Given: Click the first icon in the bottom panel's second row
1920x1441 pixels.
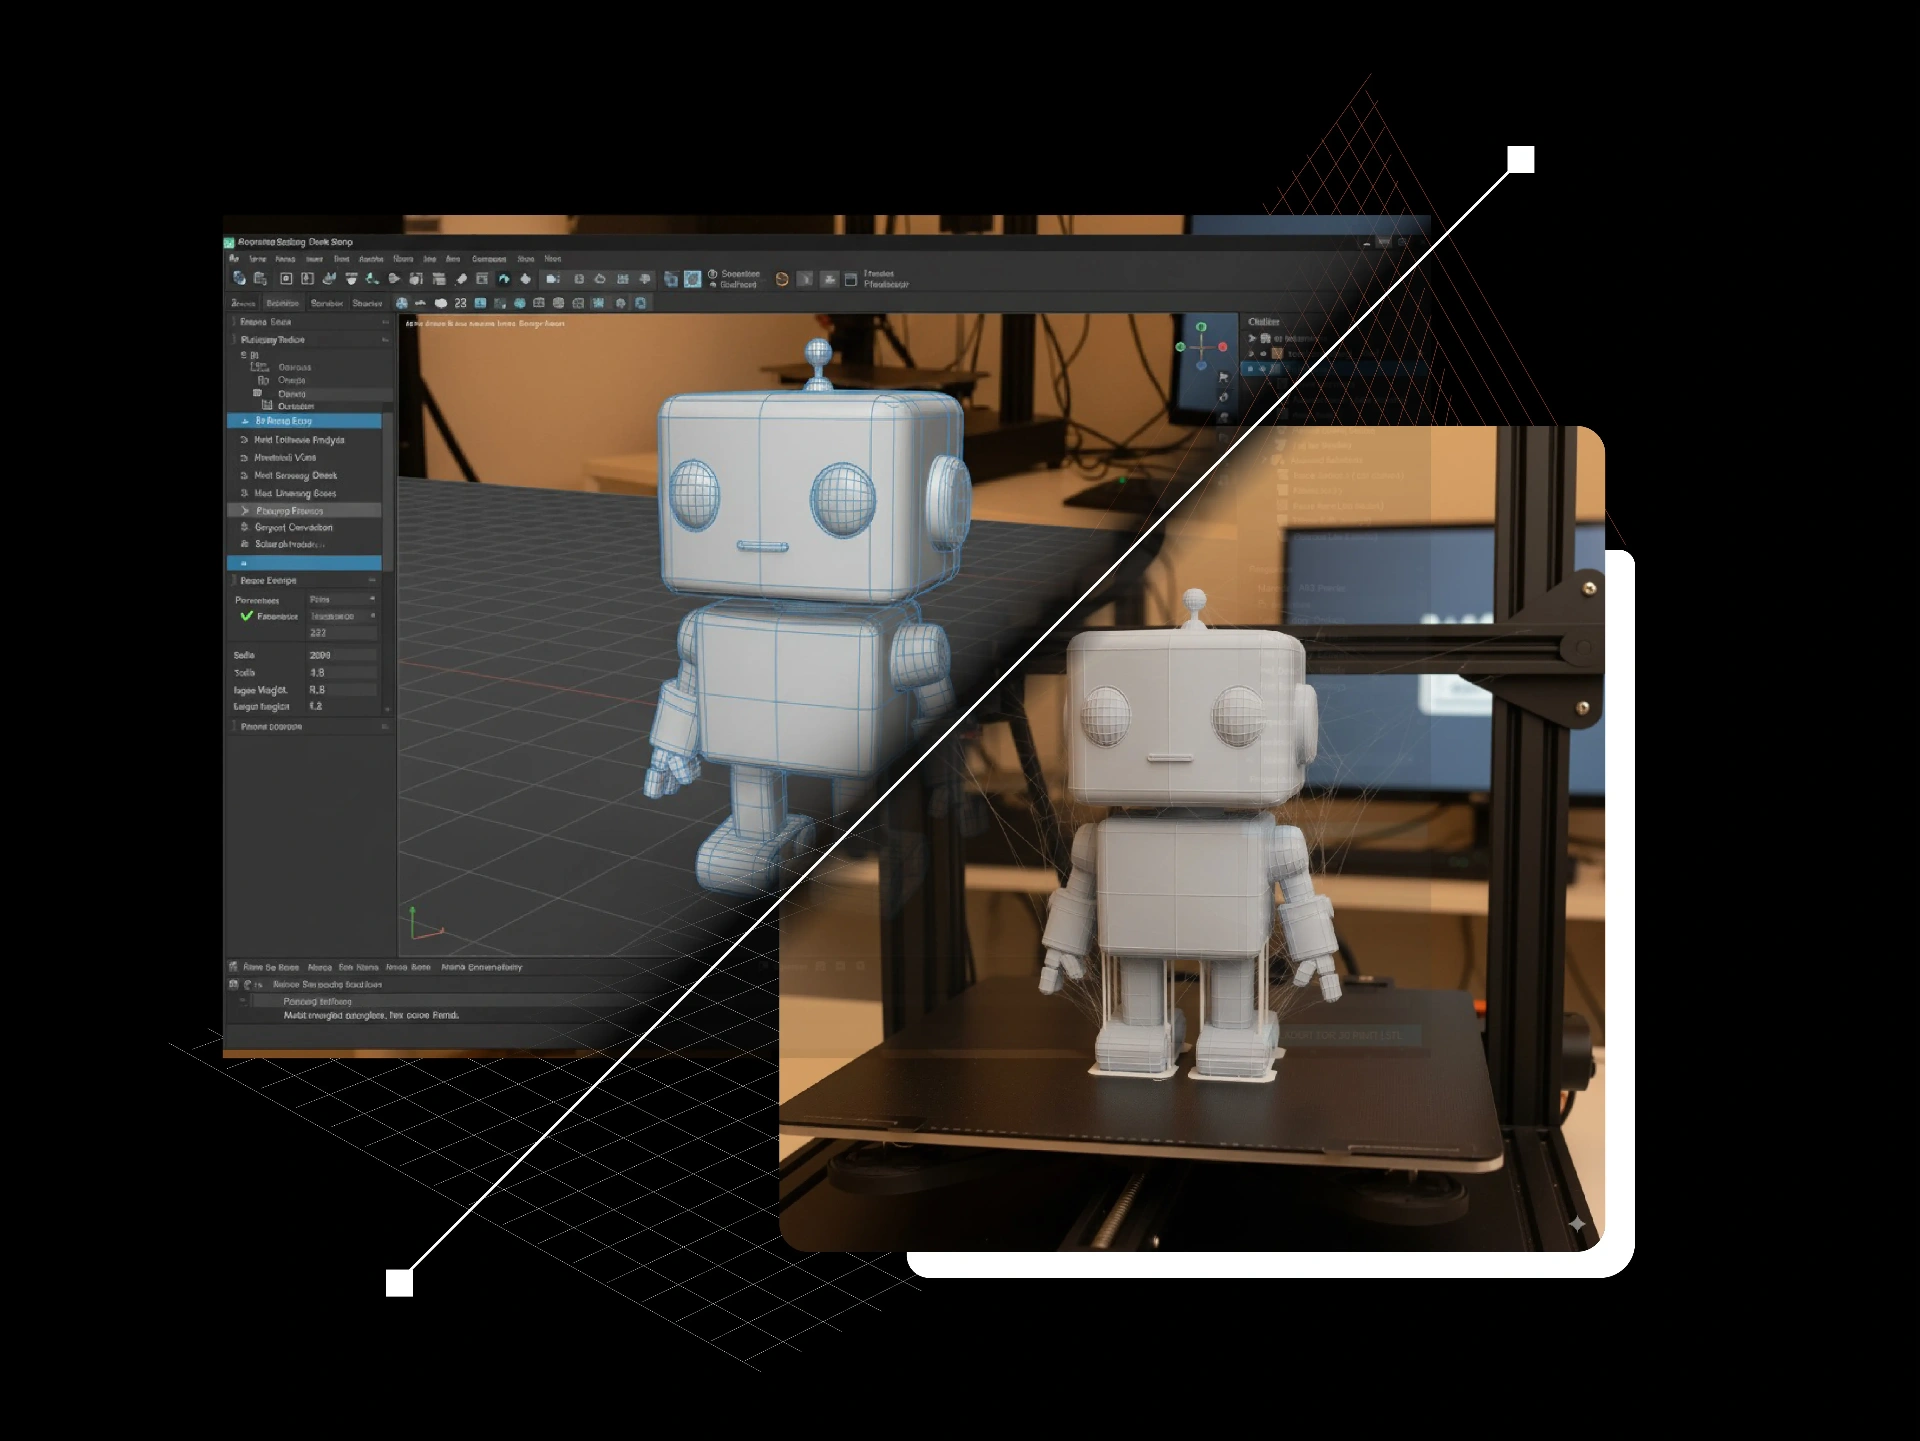Looking at the screenshot, I should 233,984.
